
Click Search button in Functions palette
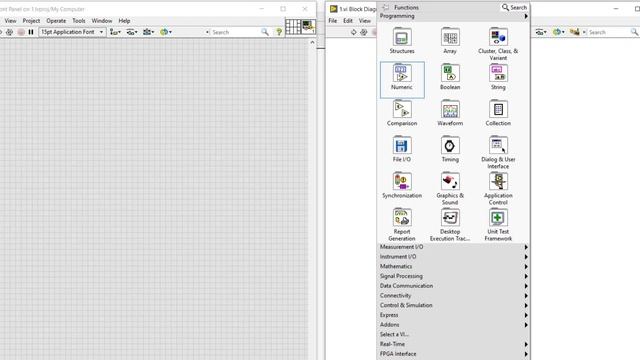514,7
